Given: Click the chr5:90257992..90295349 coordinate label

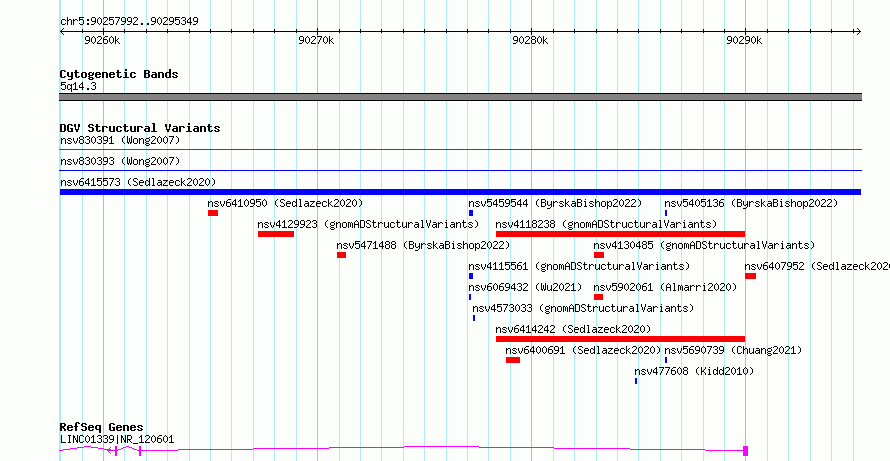Looking at the screenshot, I should pyautogui.click(x=129, y=22).
